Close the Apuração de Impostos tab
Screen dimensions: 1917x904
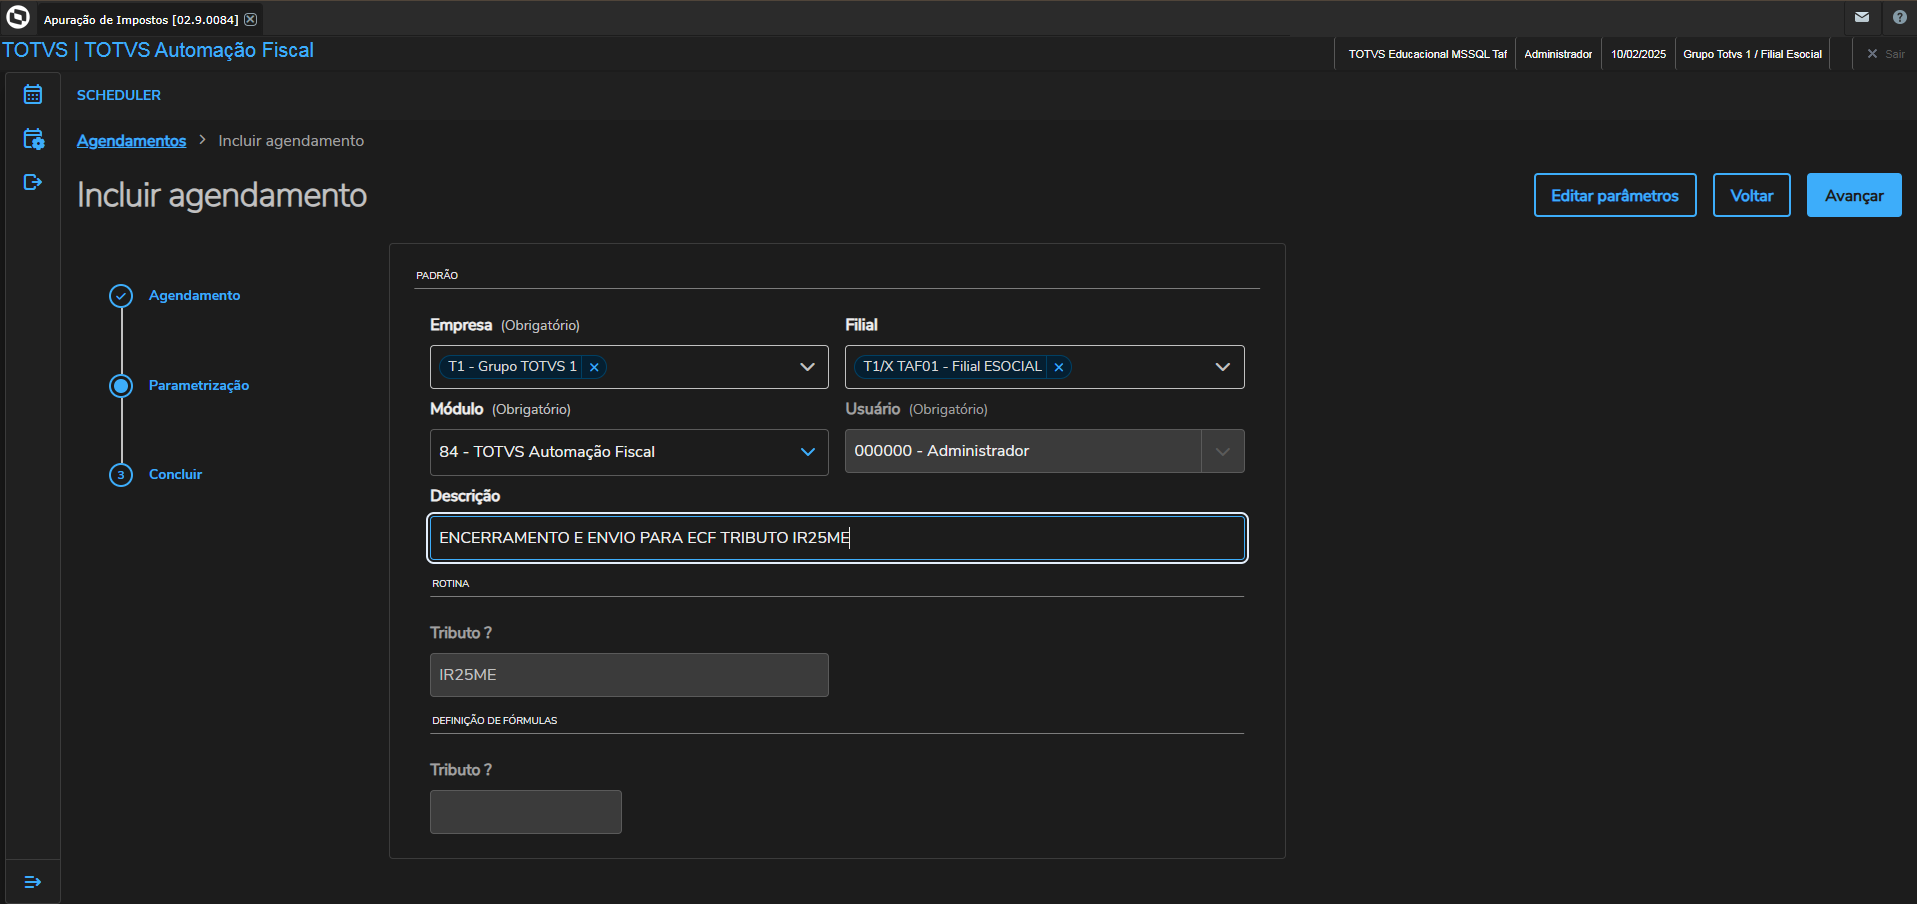251,19
